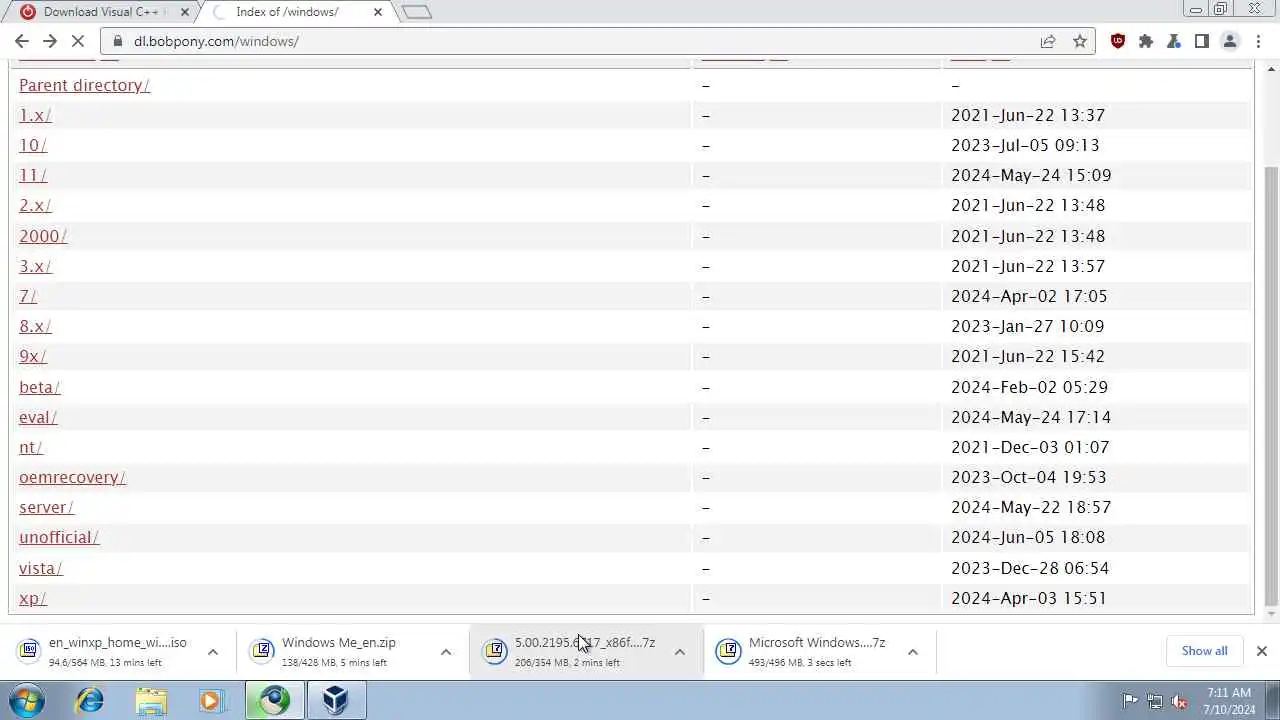Bookmark this page with the star icon

point(1080,41)
